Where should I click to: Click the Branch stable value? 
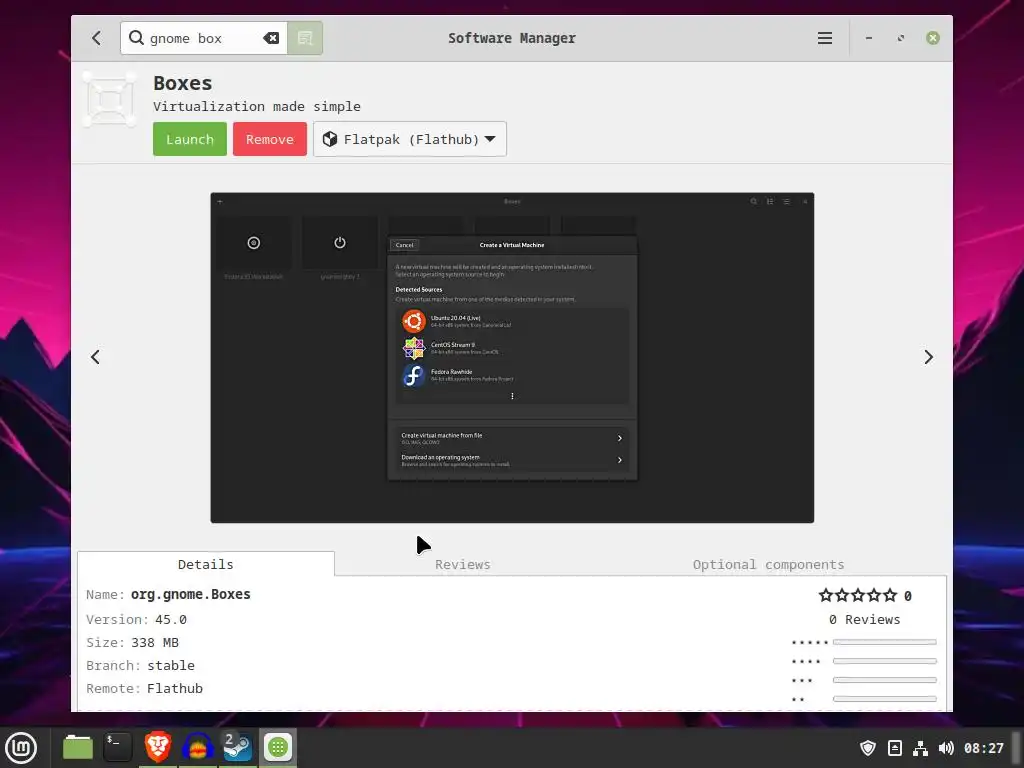(x=171, y=665)
